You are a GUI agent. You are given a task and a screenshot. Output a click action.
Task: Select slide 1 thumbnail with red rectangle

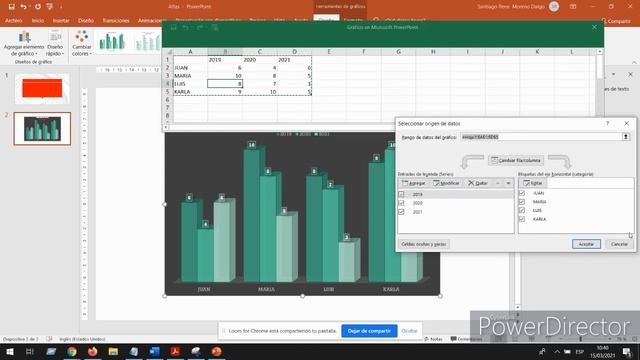[x=42, y=89]
